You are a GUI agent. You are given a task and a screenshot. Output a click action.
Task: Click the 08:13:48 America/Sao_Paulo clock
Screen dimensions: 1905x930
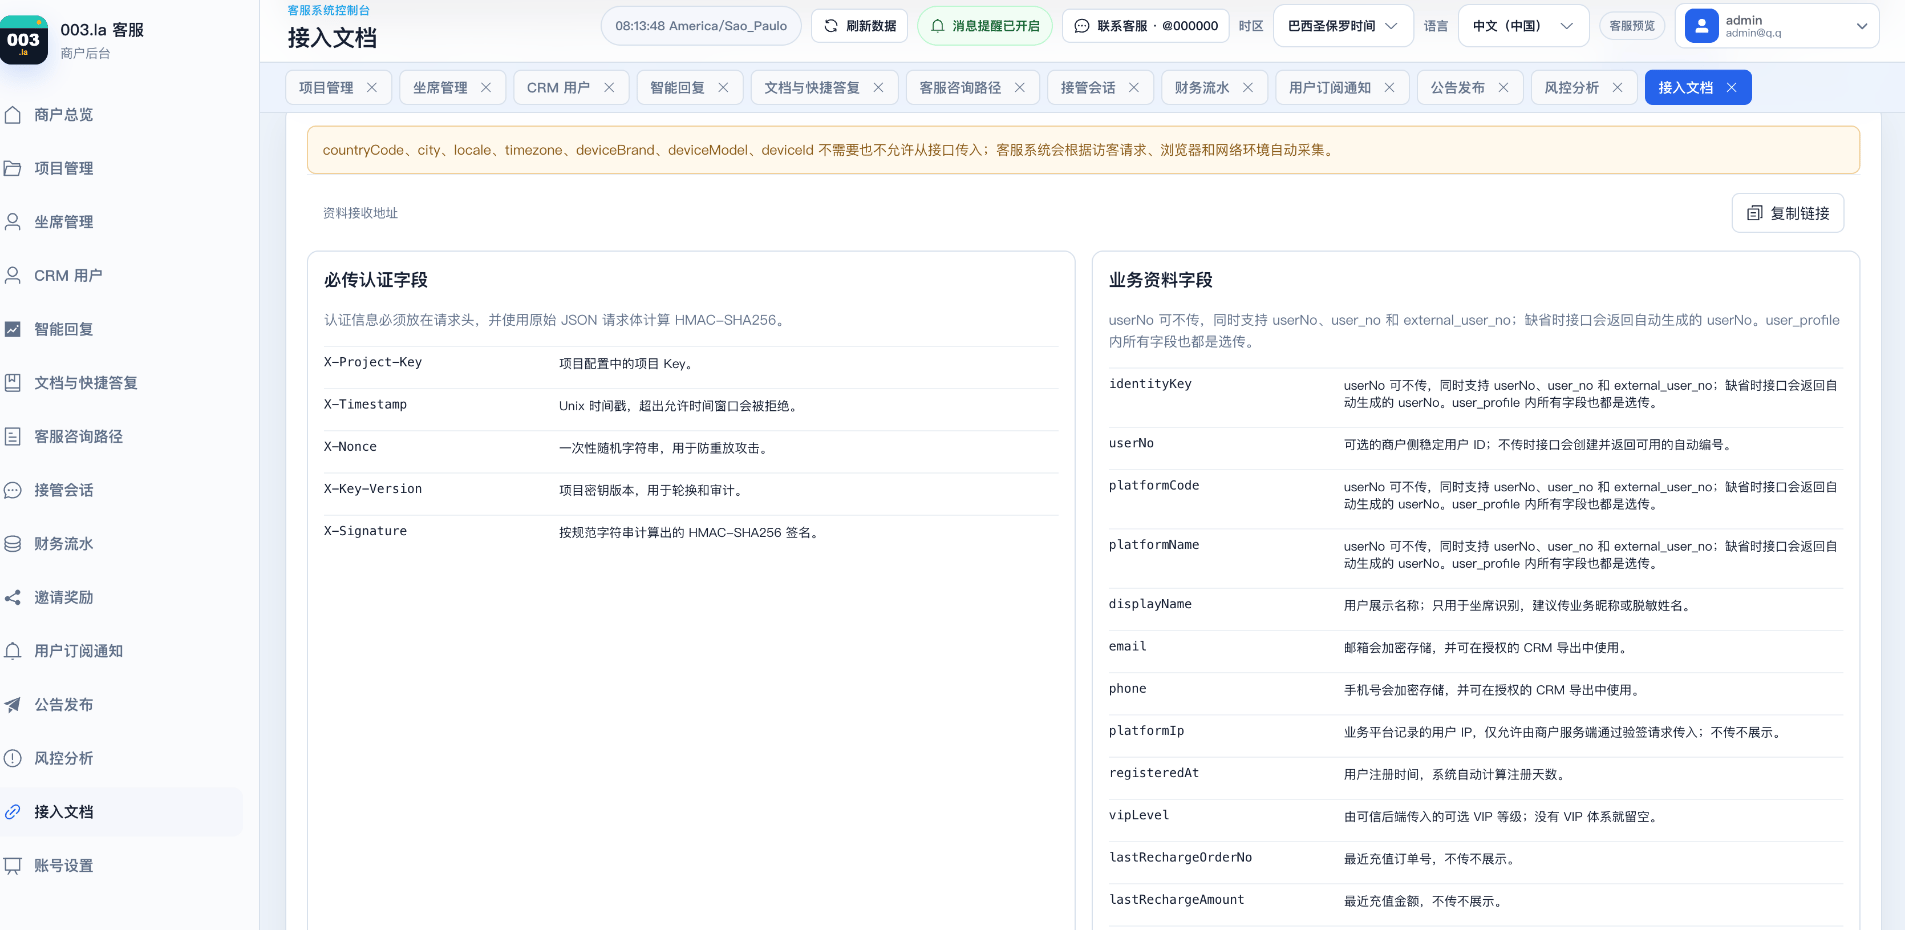[x=701, y=26]
